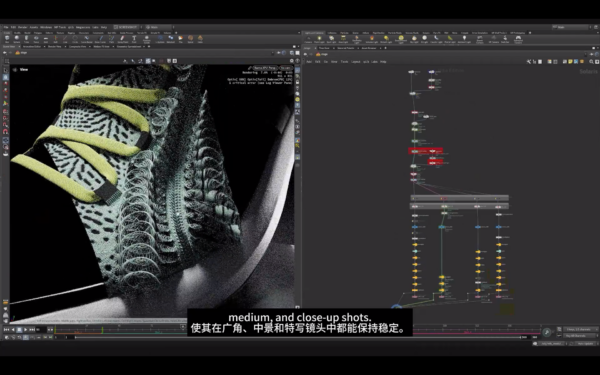Select the Camera shelf tool
The width and height of the screenshot is (600, 375).
(x=308, y=39)
